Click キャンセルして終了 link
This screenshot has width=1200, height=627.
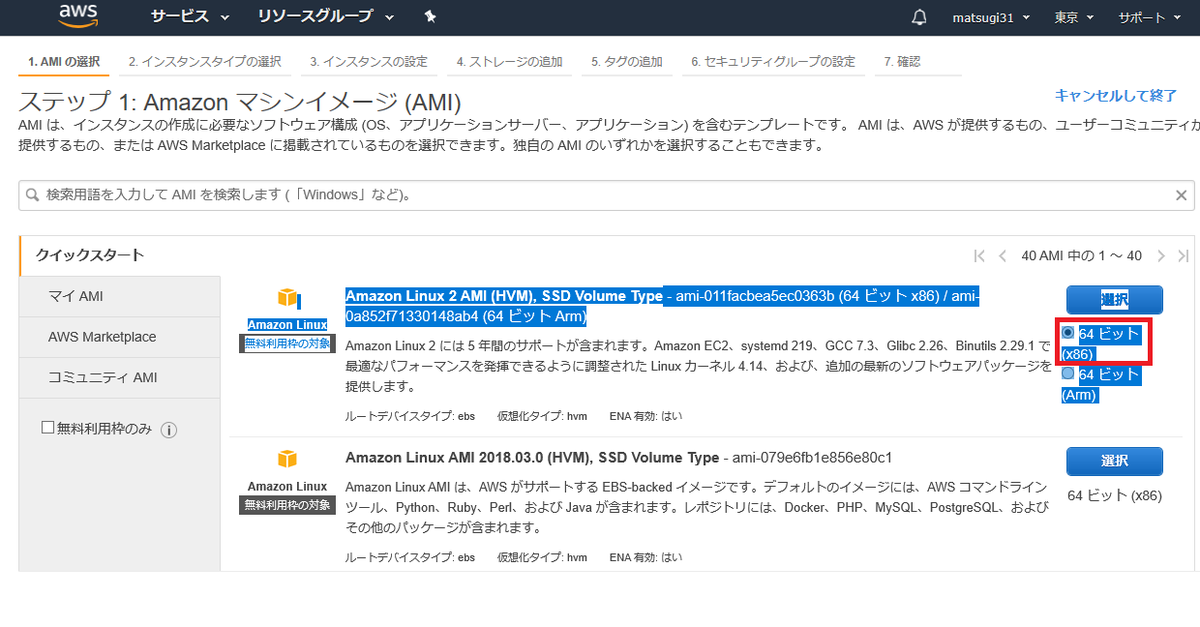pyautogui.click(x=1116, y=95)
